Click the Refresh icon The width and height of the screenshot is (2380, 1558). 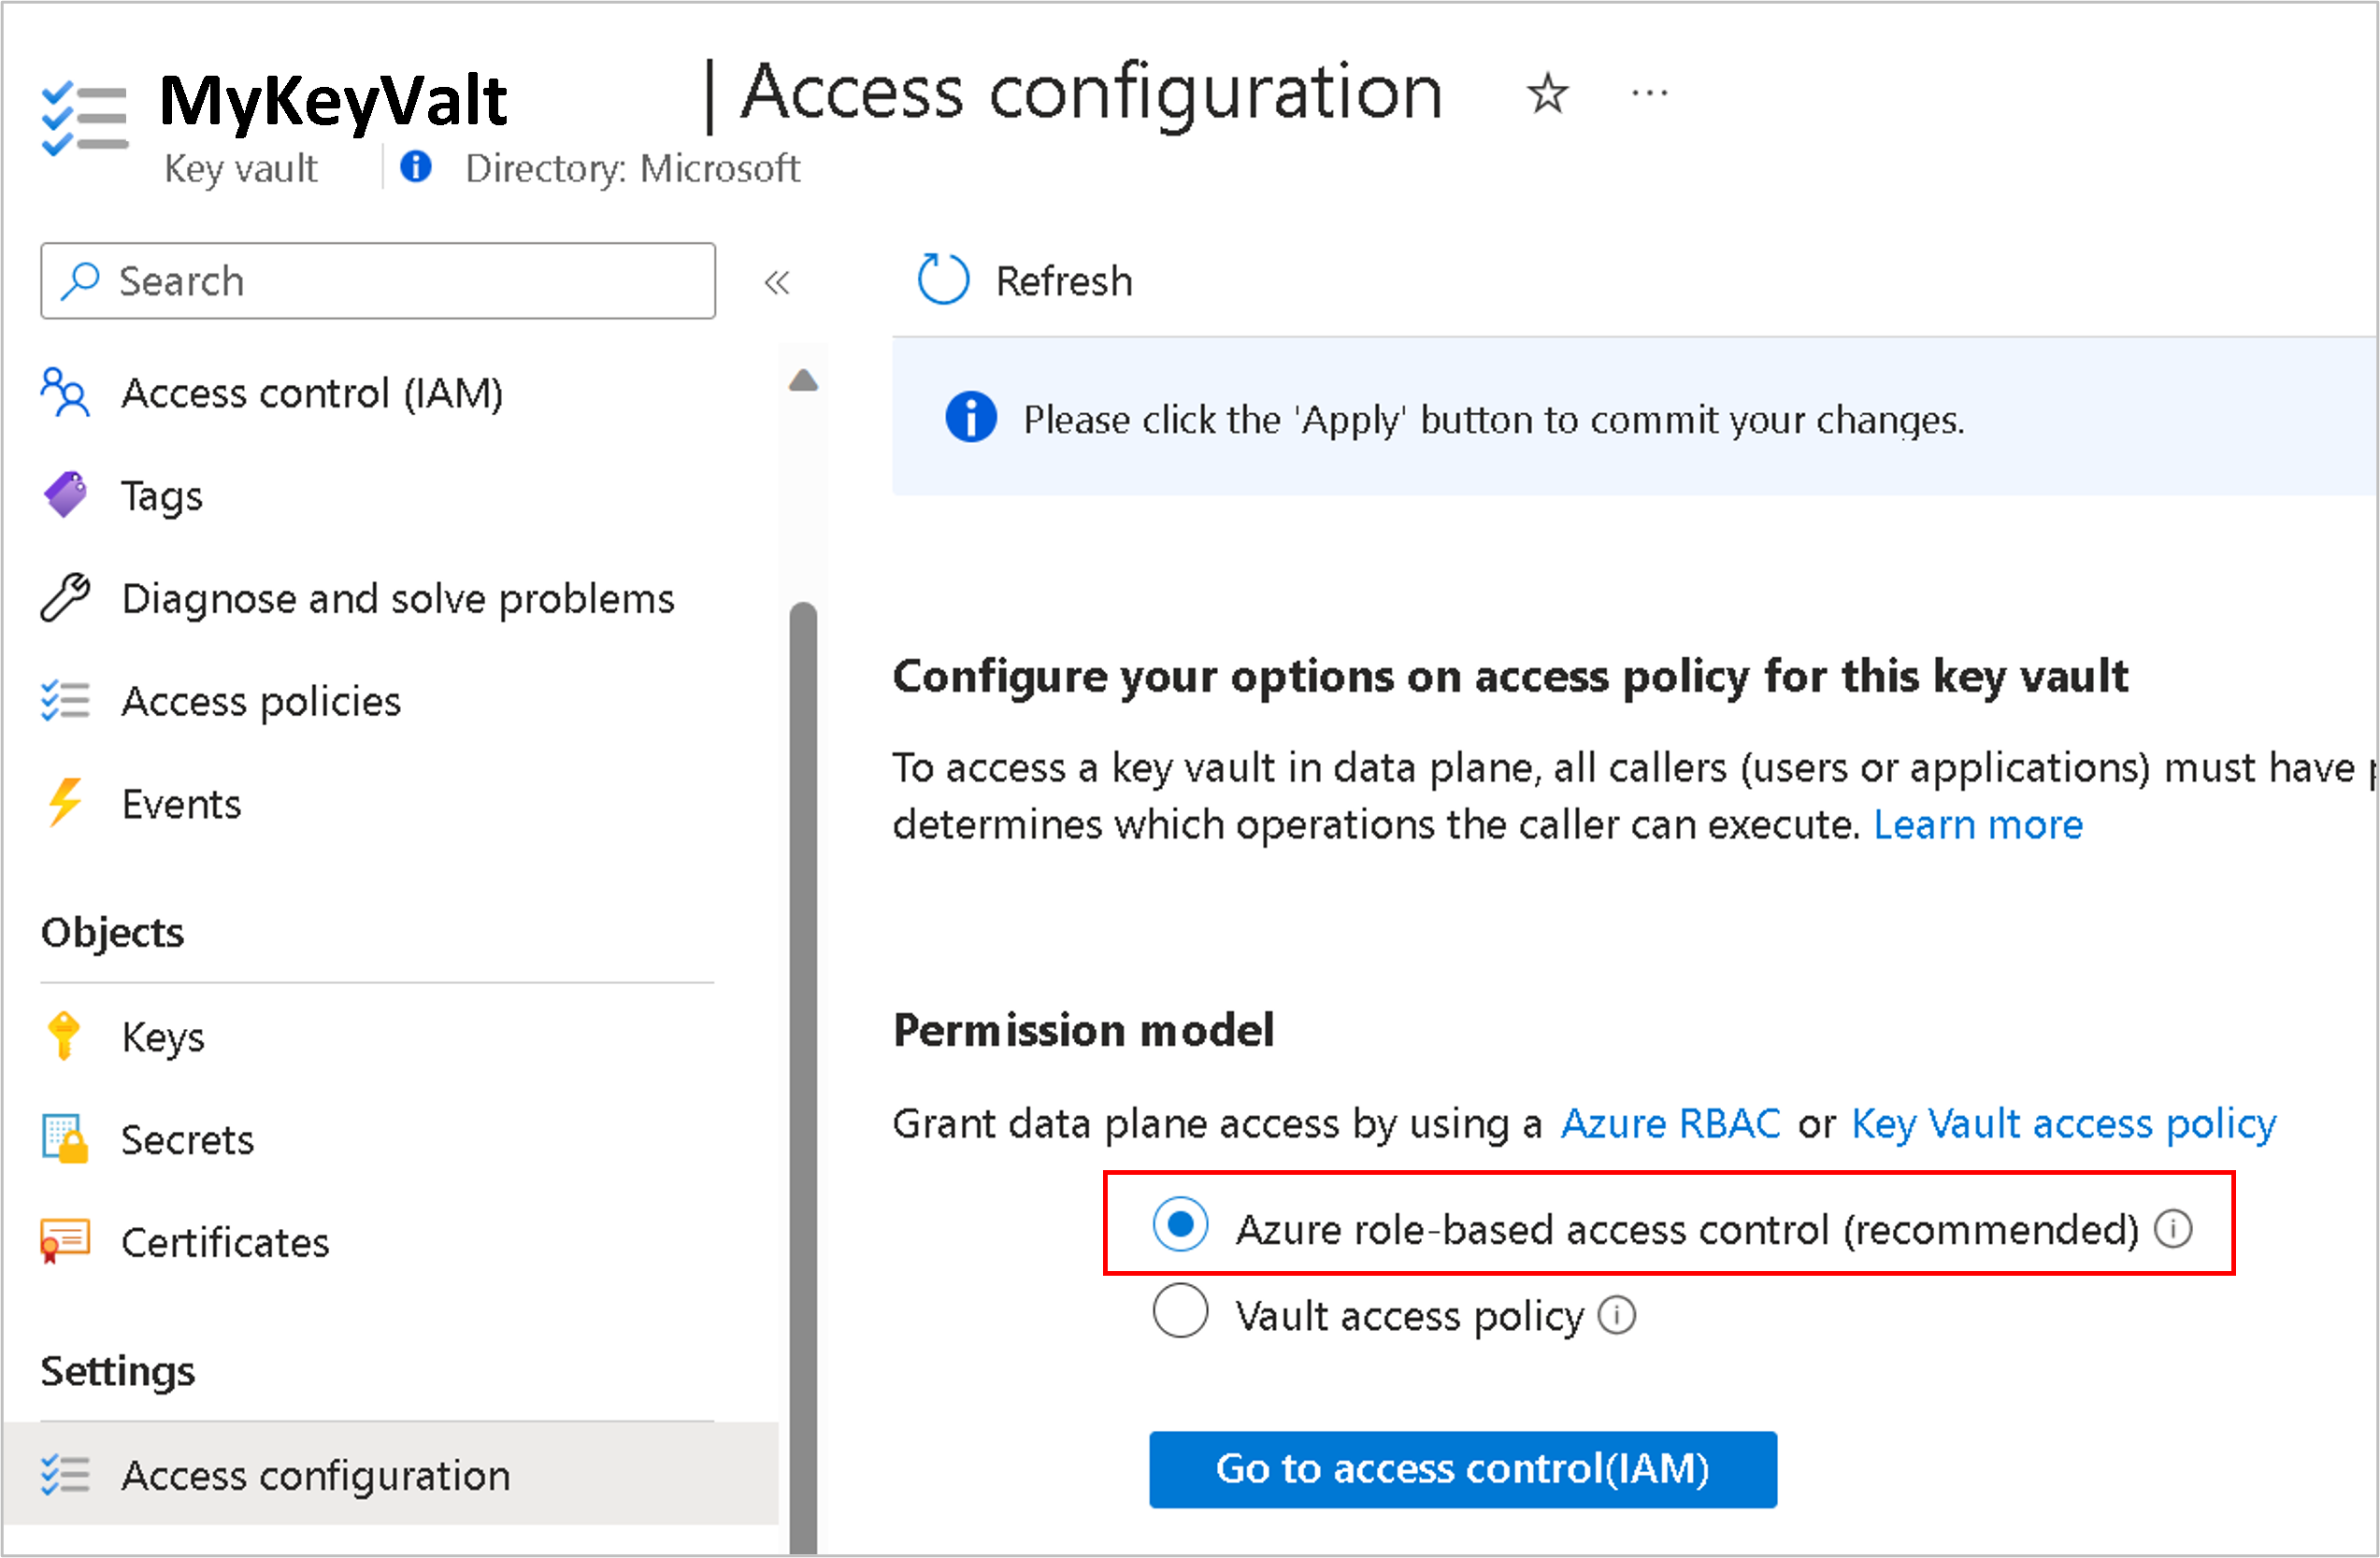tap(943, 280)
